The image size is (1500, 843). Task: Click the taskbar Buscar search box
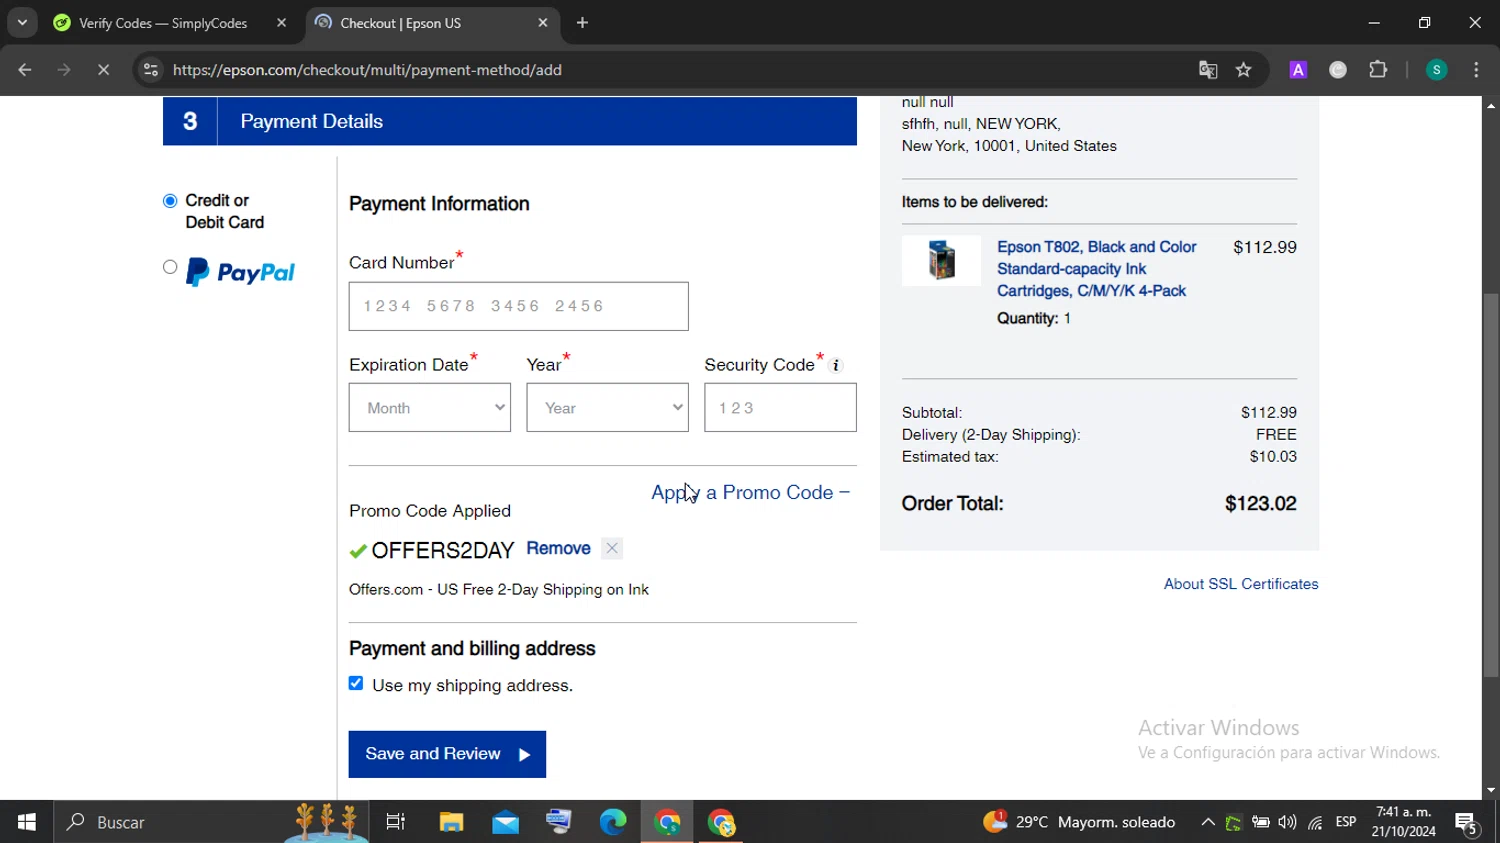[x=212, y=822]
